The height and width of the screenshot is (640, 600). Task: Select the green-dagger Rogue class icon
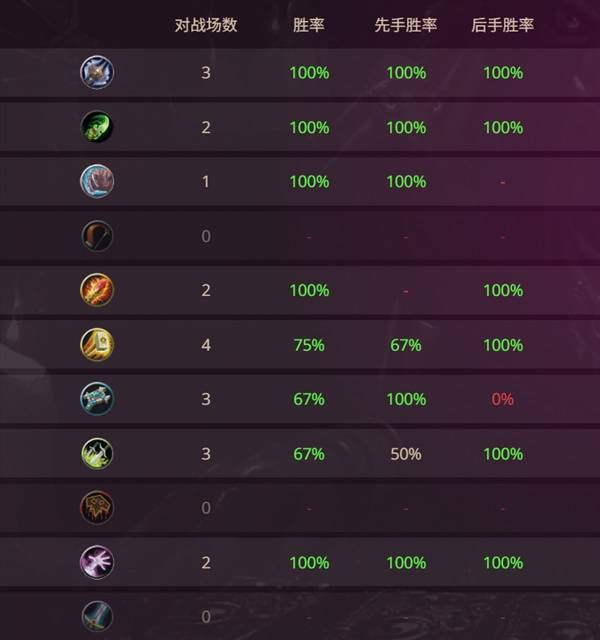97,454
